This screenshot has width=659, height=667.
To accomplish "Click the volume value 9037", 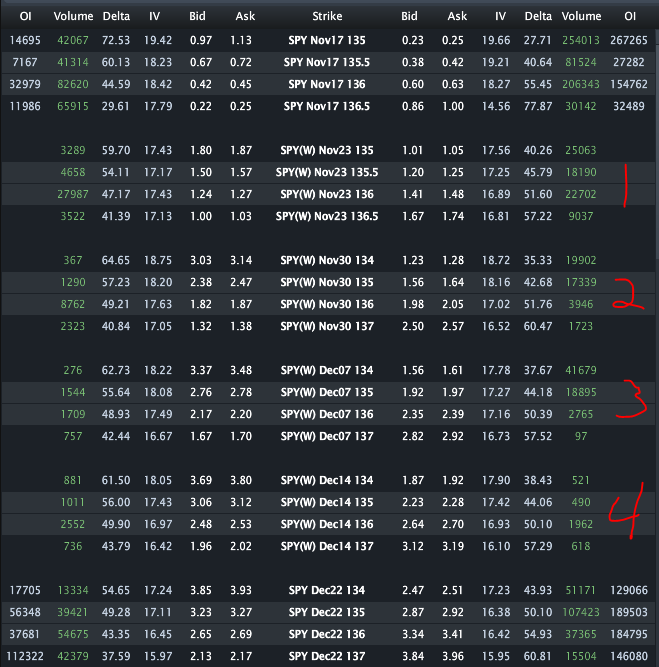I will click(581, 217).
